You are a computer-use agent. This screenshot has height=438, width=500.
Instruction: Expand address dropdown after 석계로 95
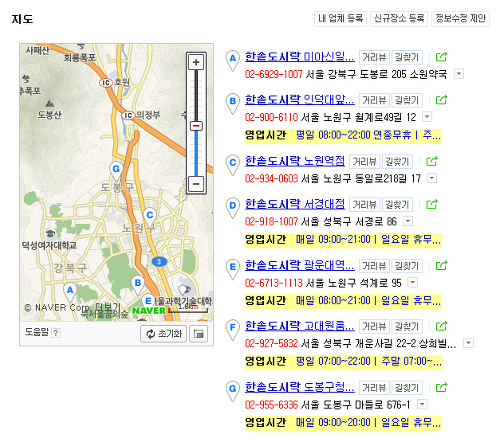click(x=413, y=283)
